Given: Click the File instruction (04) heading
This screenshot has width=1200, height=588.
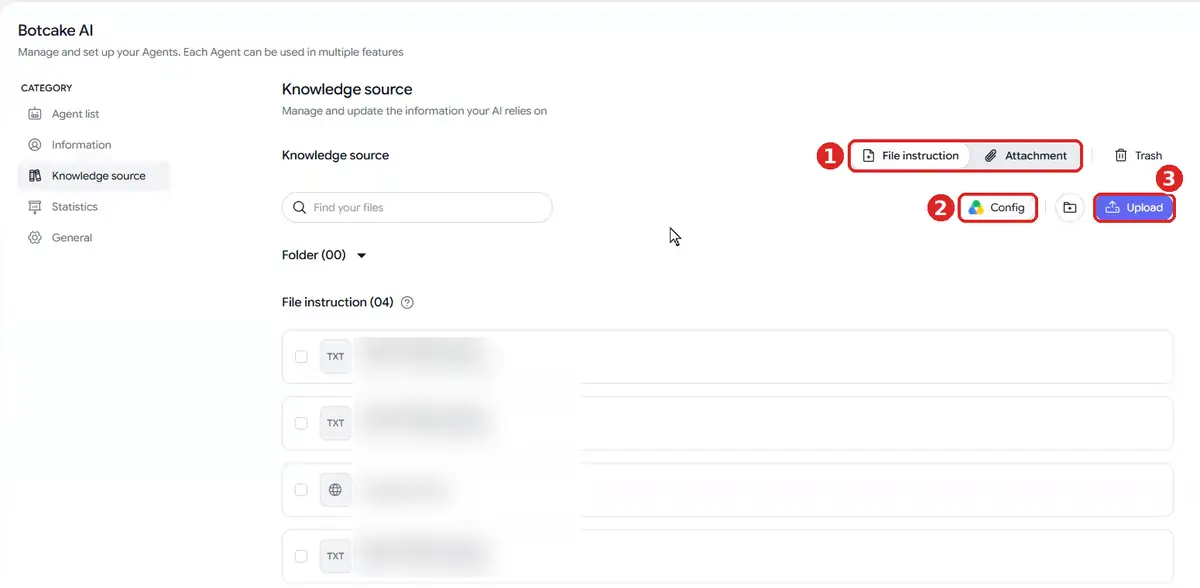Looking at the screenshot, I should [338, 302].
